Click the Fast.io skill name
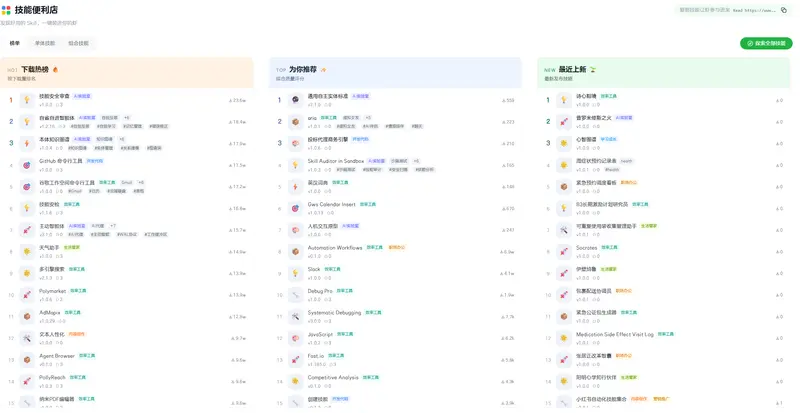 tap(316, 356)
